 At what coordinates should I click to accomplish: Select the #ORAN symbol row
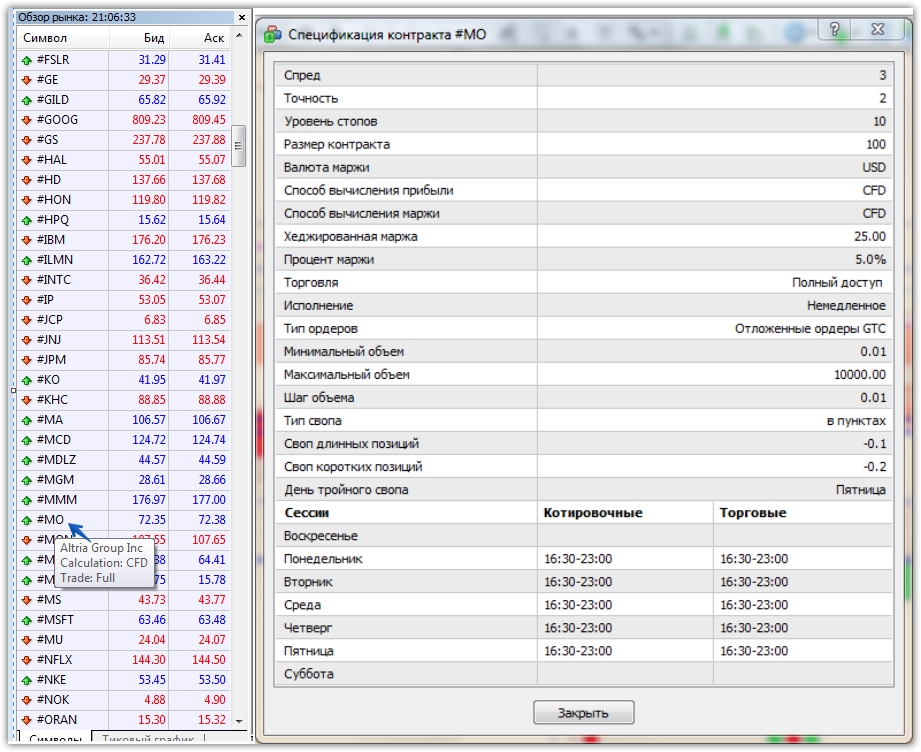pos(124,720)
